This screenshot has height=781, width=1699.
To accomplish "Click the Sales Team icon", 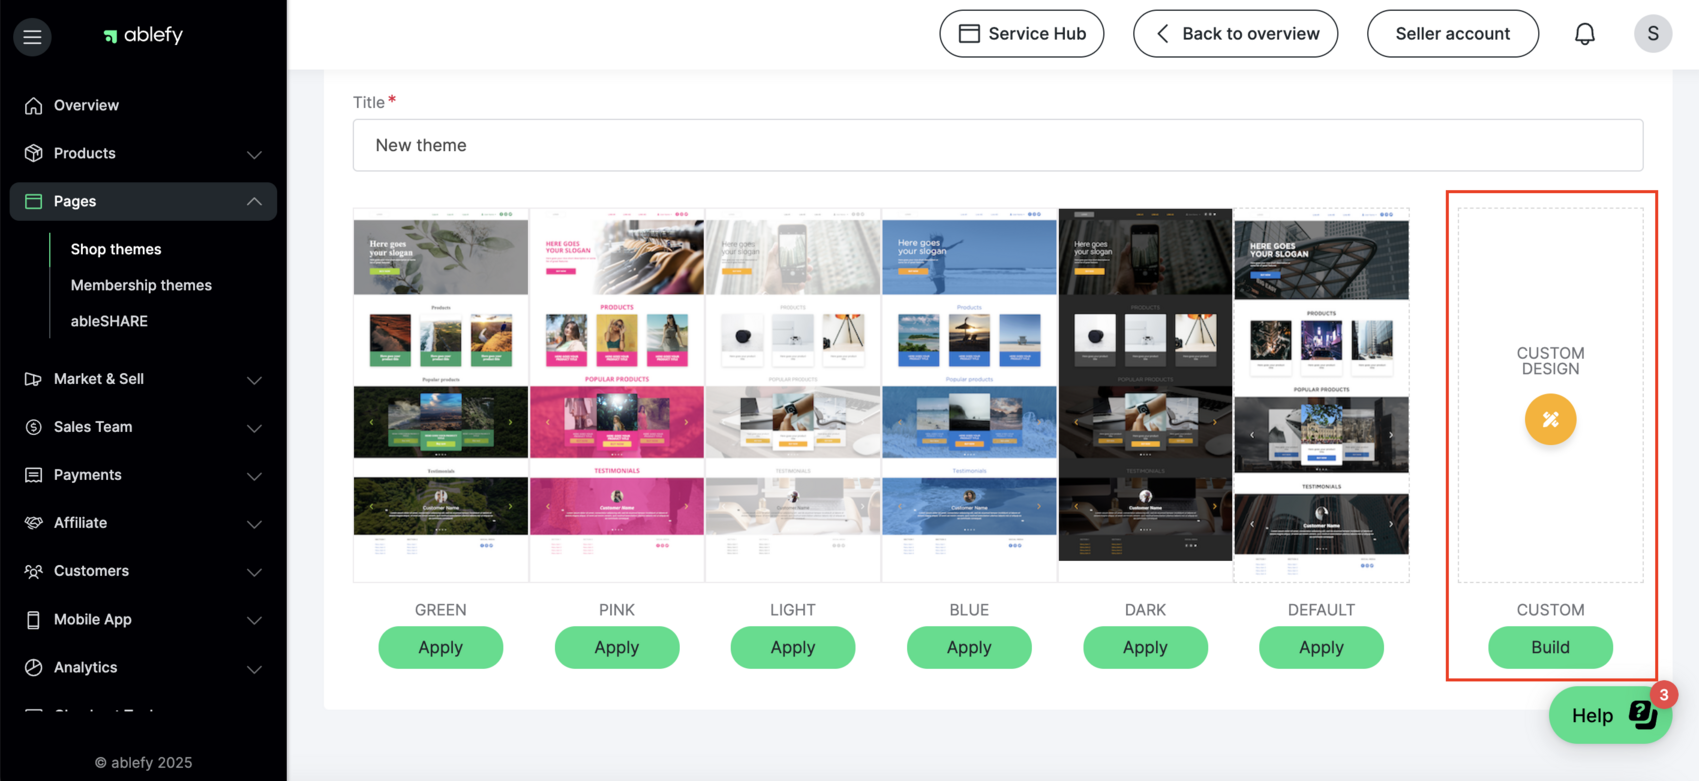I will [33, 427].
